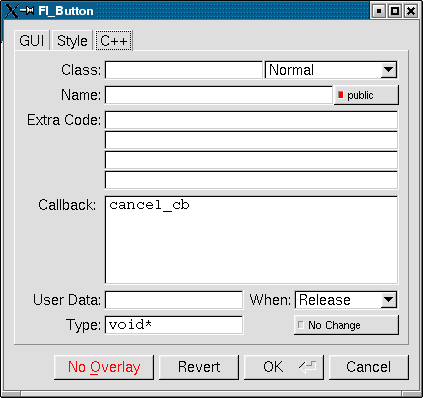Select the C++ tab
This screenshot has width=423, height=398.
point(114,41)
